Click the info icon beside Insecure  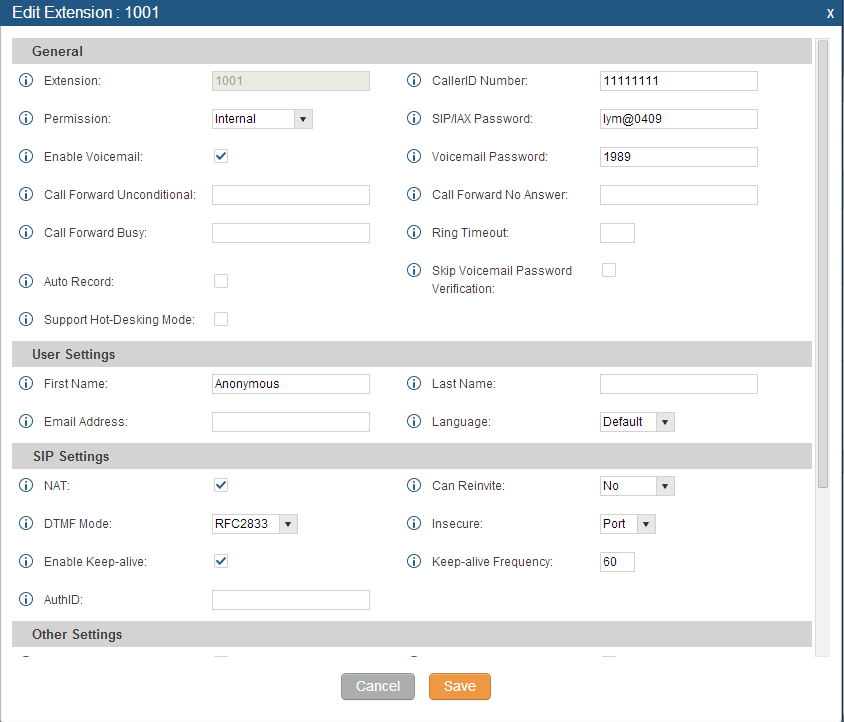(x=414, y=523)
